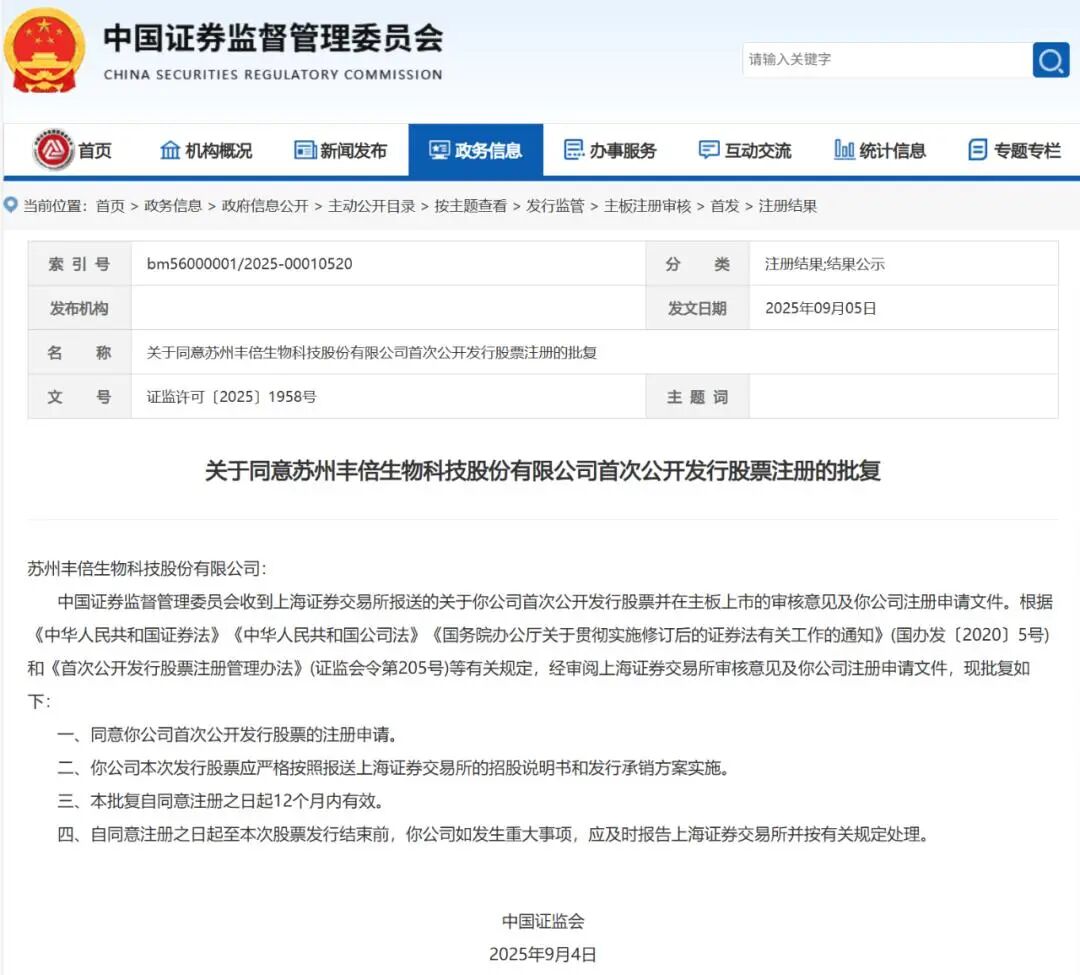Image resolution: width=1080 pixels, height=975 pixels.
Task: Click the 主题词 label cell
Action: click(697, 397)
